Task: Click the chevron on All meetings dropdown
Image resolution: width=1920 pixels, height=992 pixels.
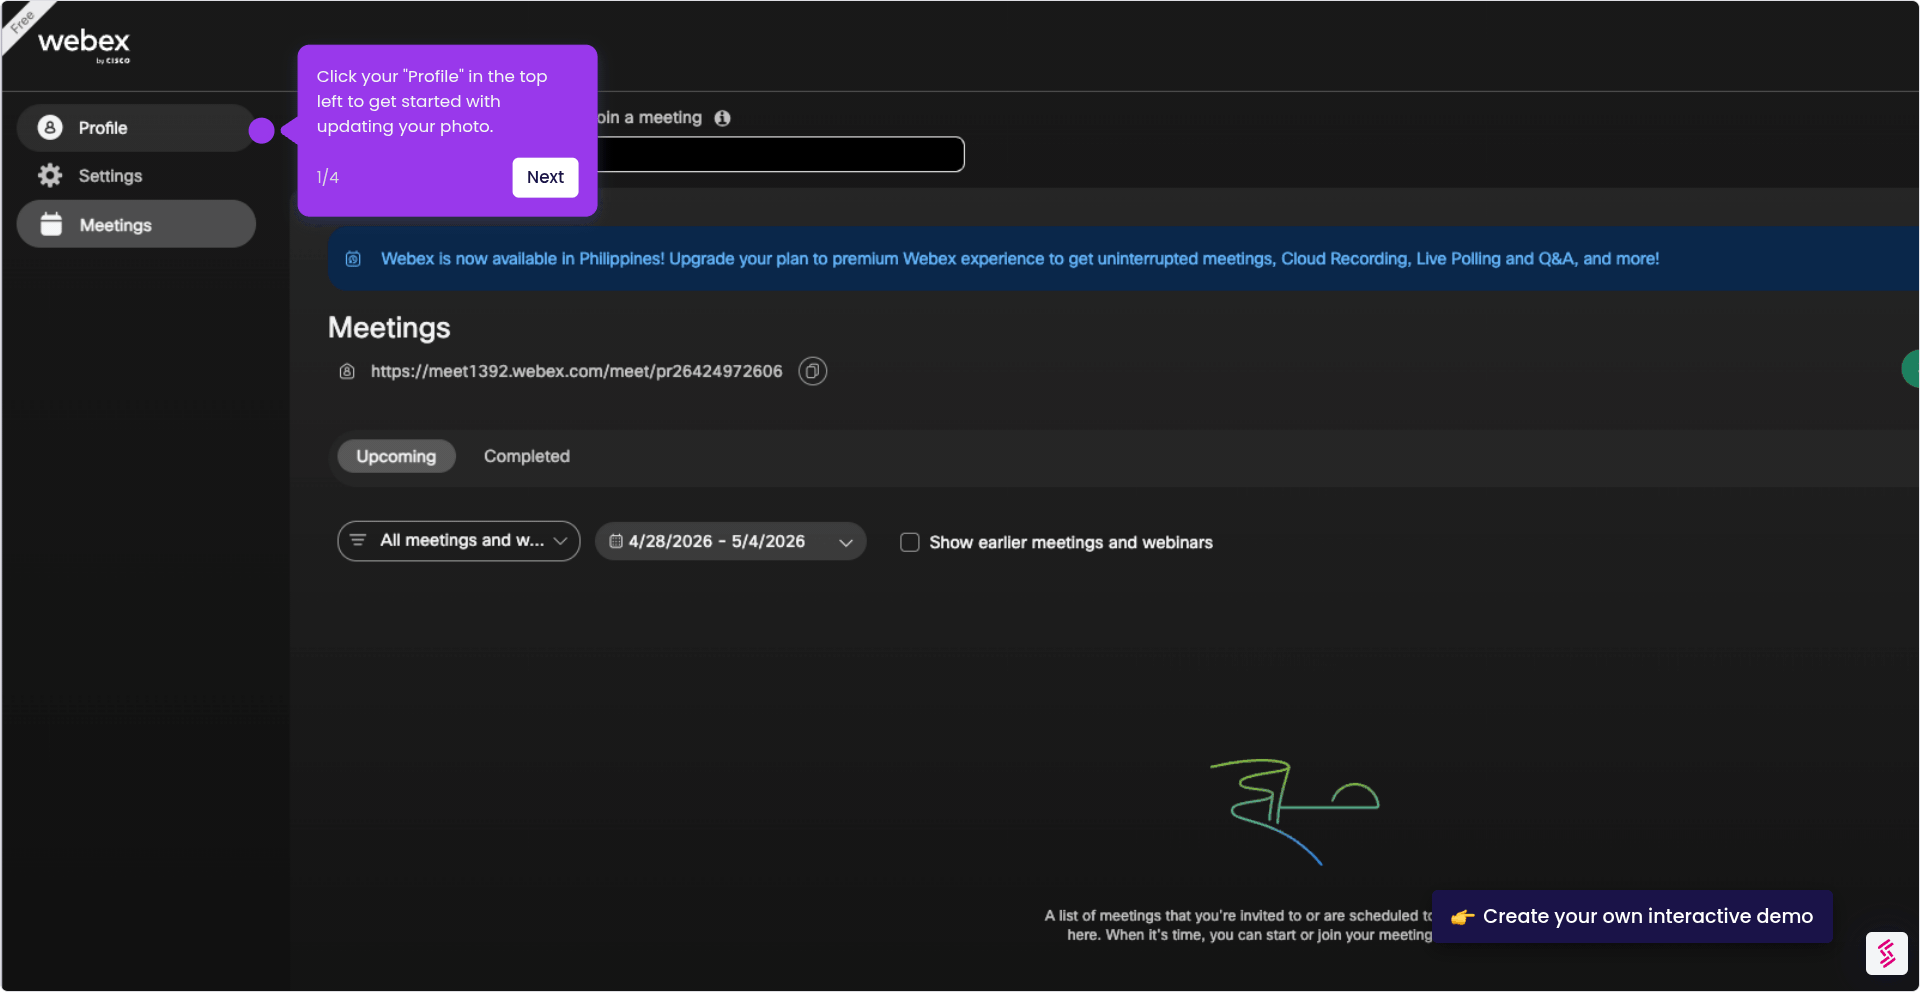Action: coord(560,541)
